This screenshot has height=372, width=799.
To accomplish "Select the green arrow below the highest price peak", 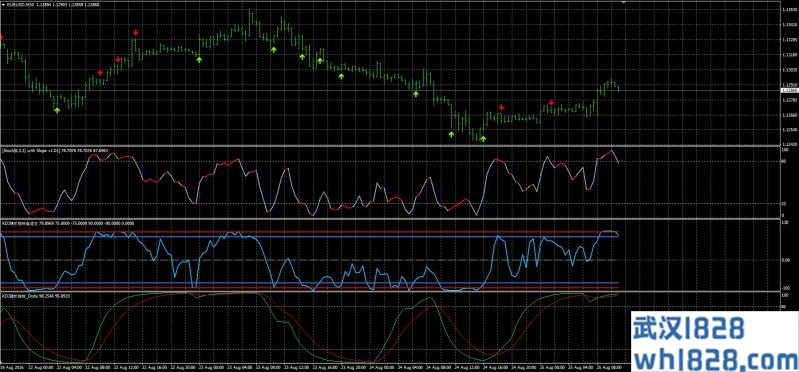I will pyautogui.click(x=274, y=49).
